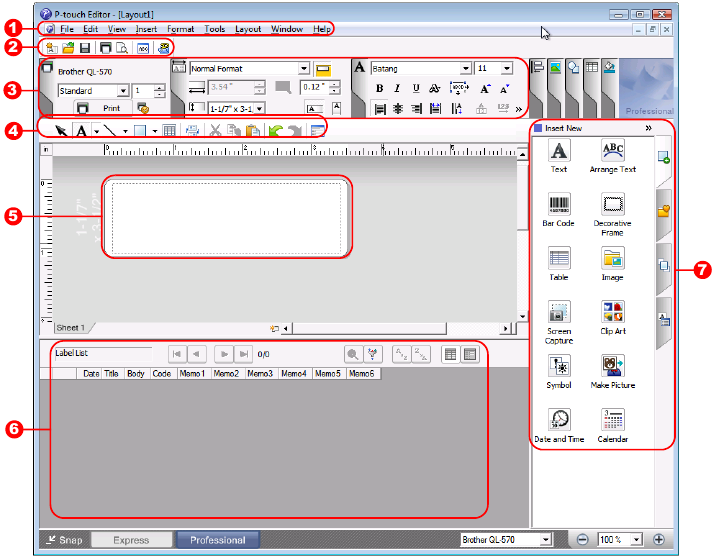Justify the text
714x557 pixels.
tap(436, 109)
